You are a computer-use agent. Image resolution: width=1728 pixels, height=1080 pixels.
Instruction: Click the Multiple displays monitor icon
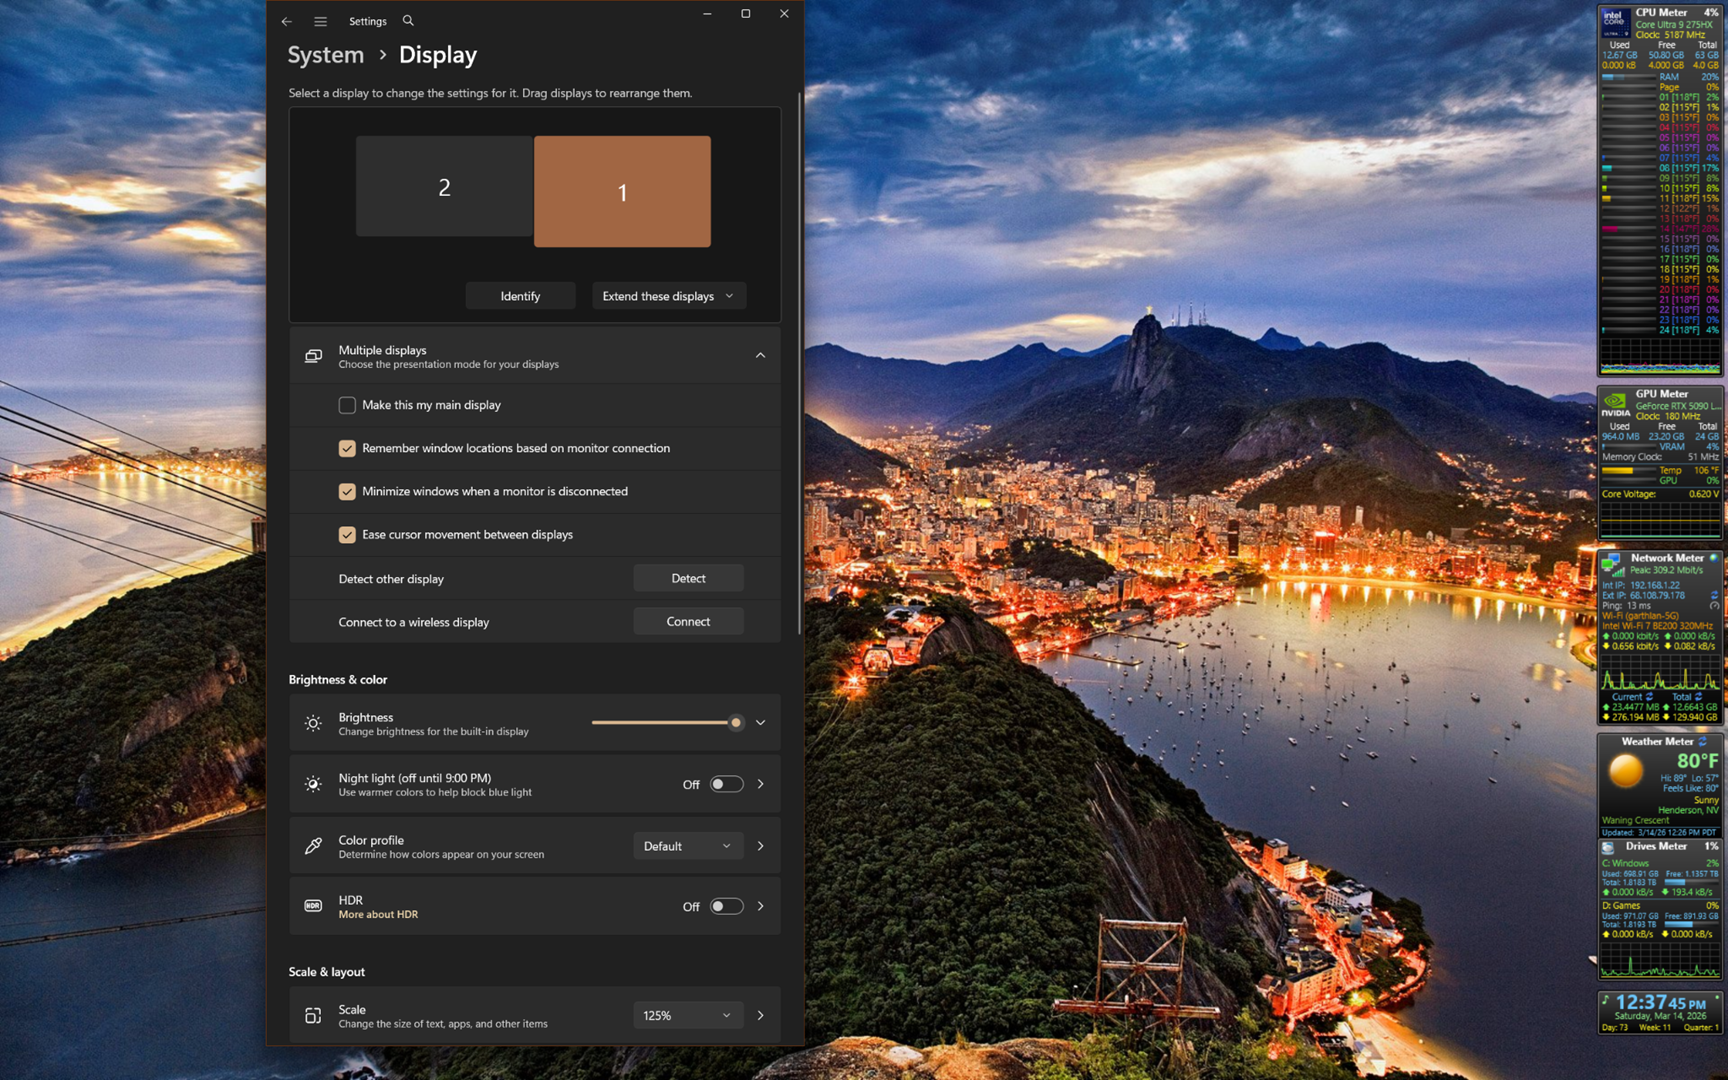tap(313, 356)
